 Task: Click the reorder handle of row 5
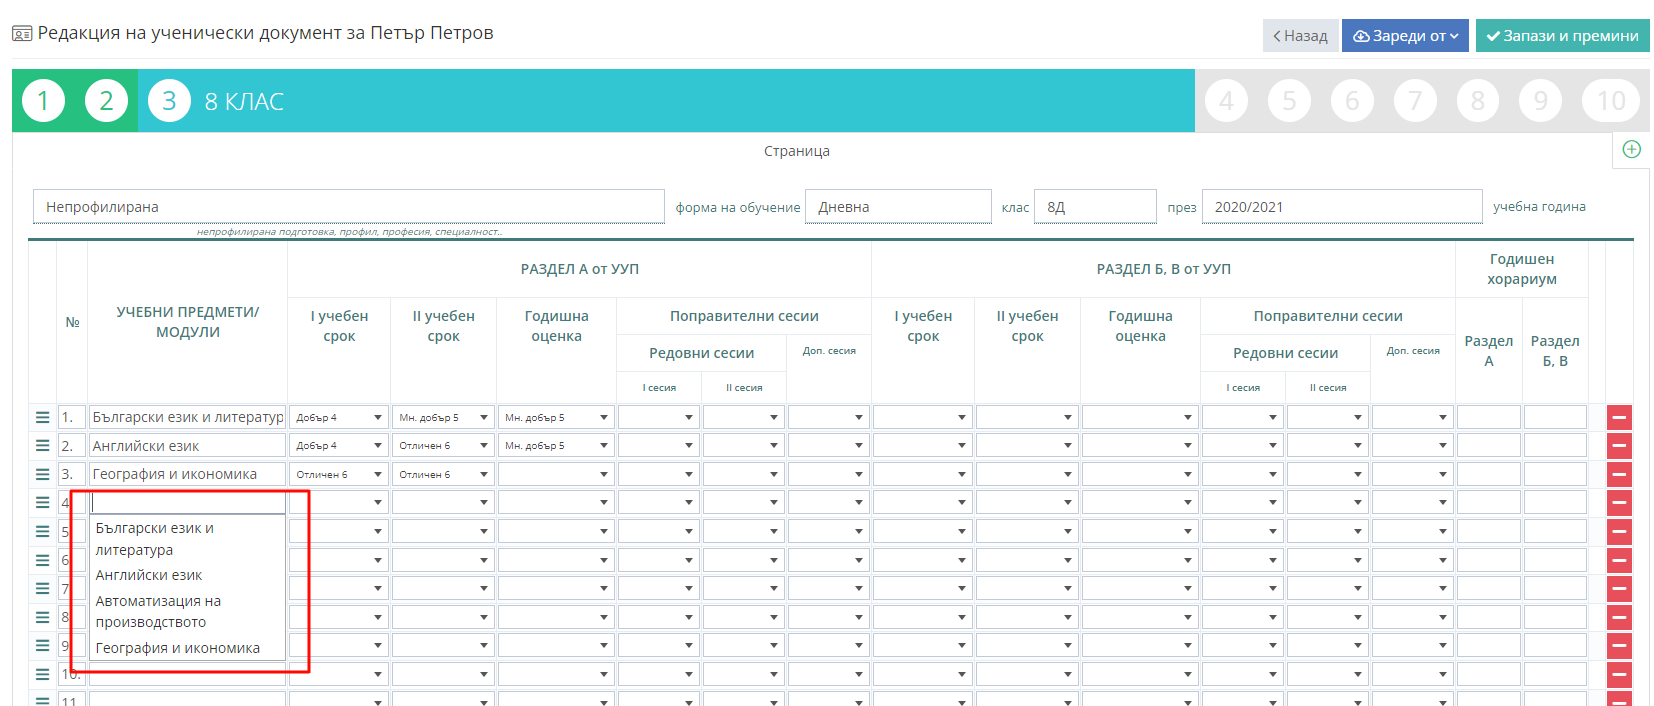click(42, 531)
